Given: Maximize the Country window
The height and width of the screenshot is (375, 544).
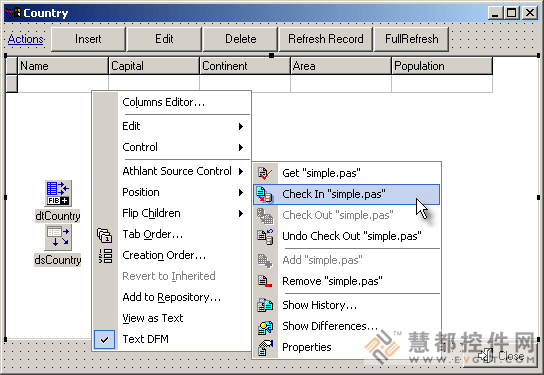Looking at the screenshot, I should (x=512, y=13).
